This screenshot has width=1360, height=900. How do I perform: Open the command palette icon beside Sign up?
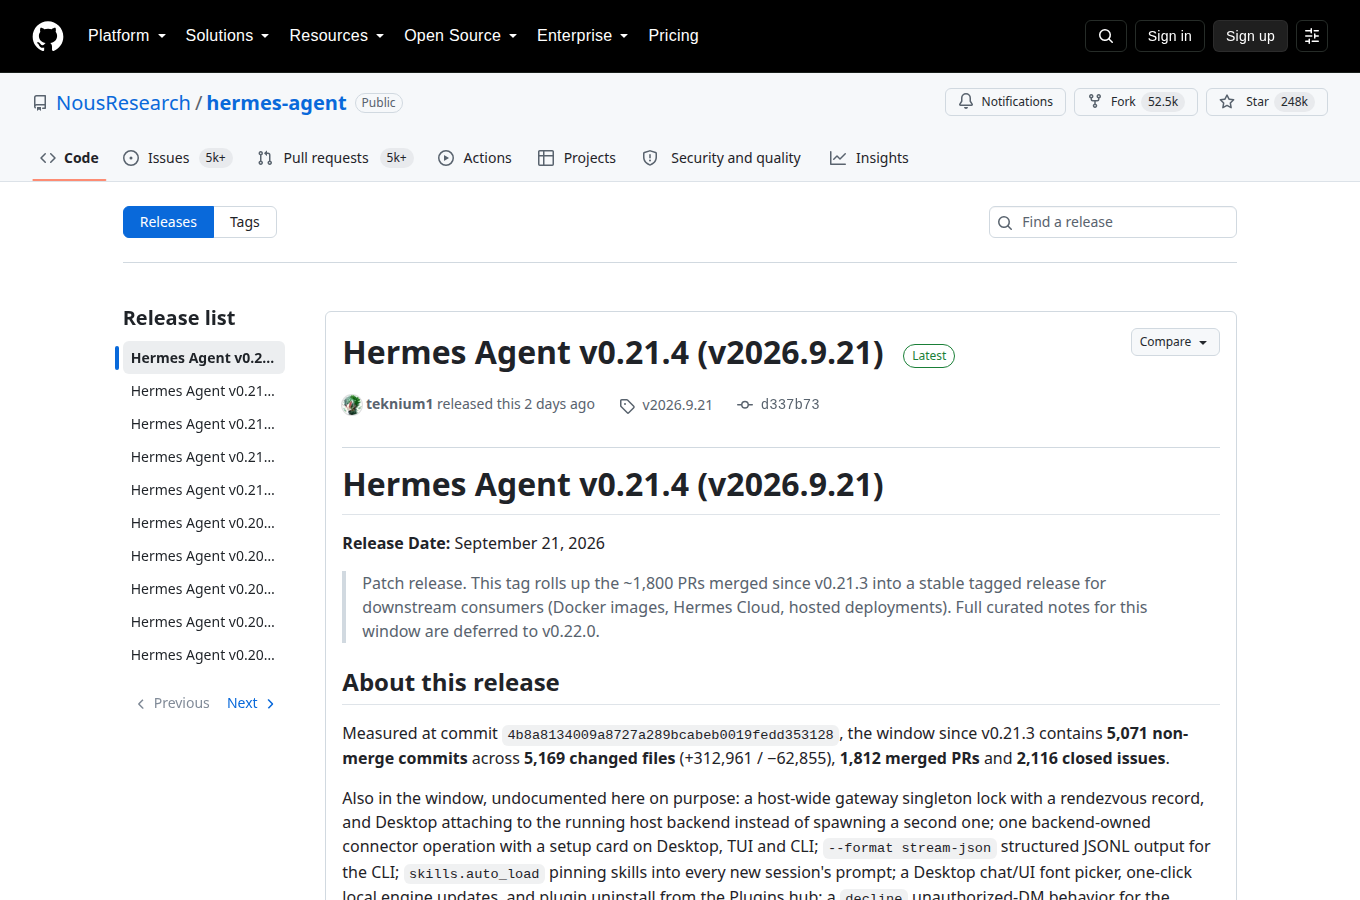click(x=1312, y=36)
